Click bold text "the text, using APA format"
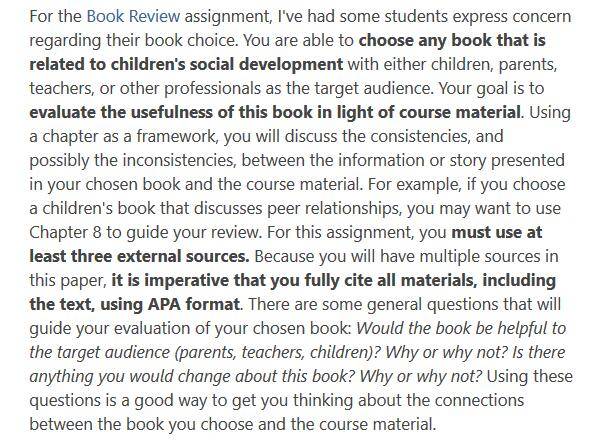 (x=135, y=304)
